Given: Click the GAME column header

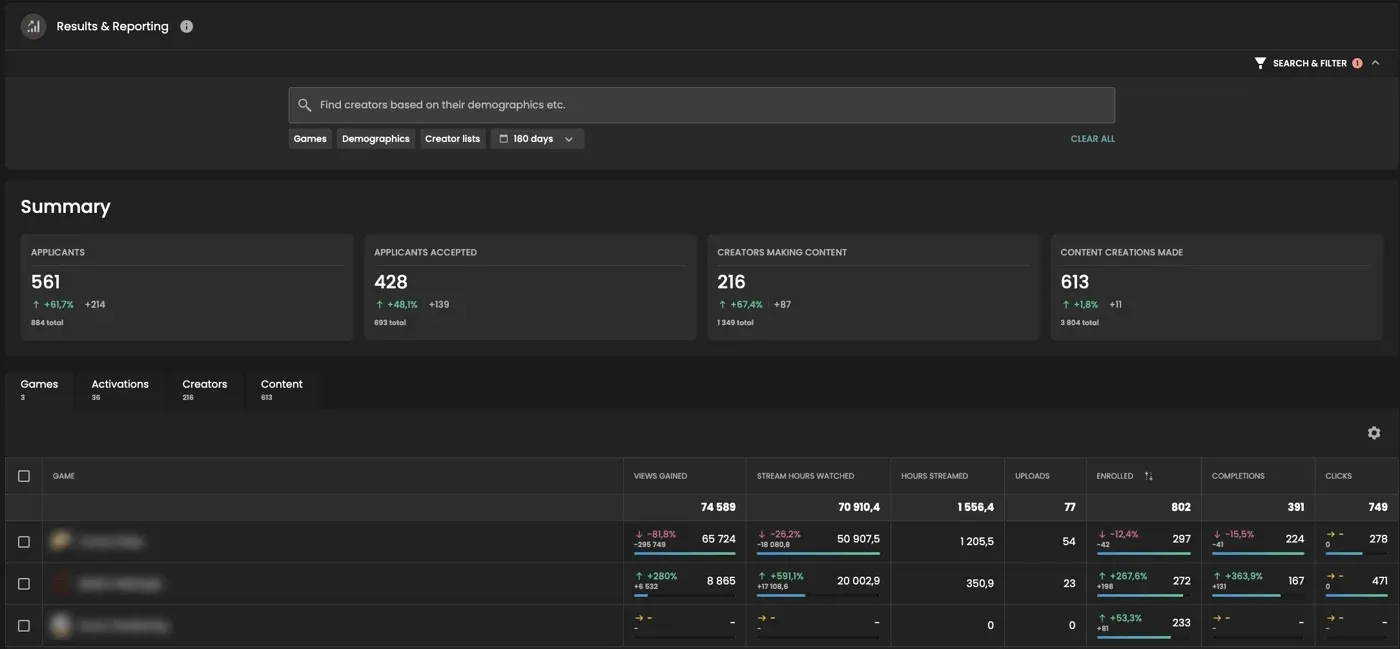Looking at the screenshot, I should (x=64, y=476).
